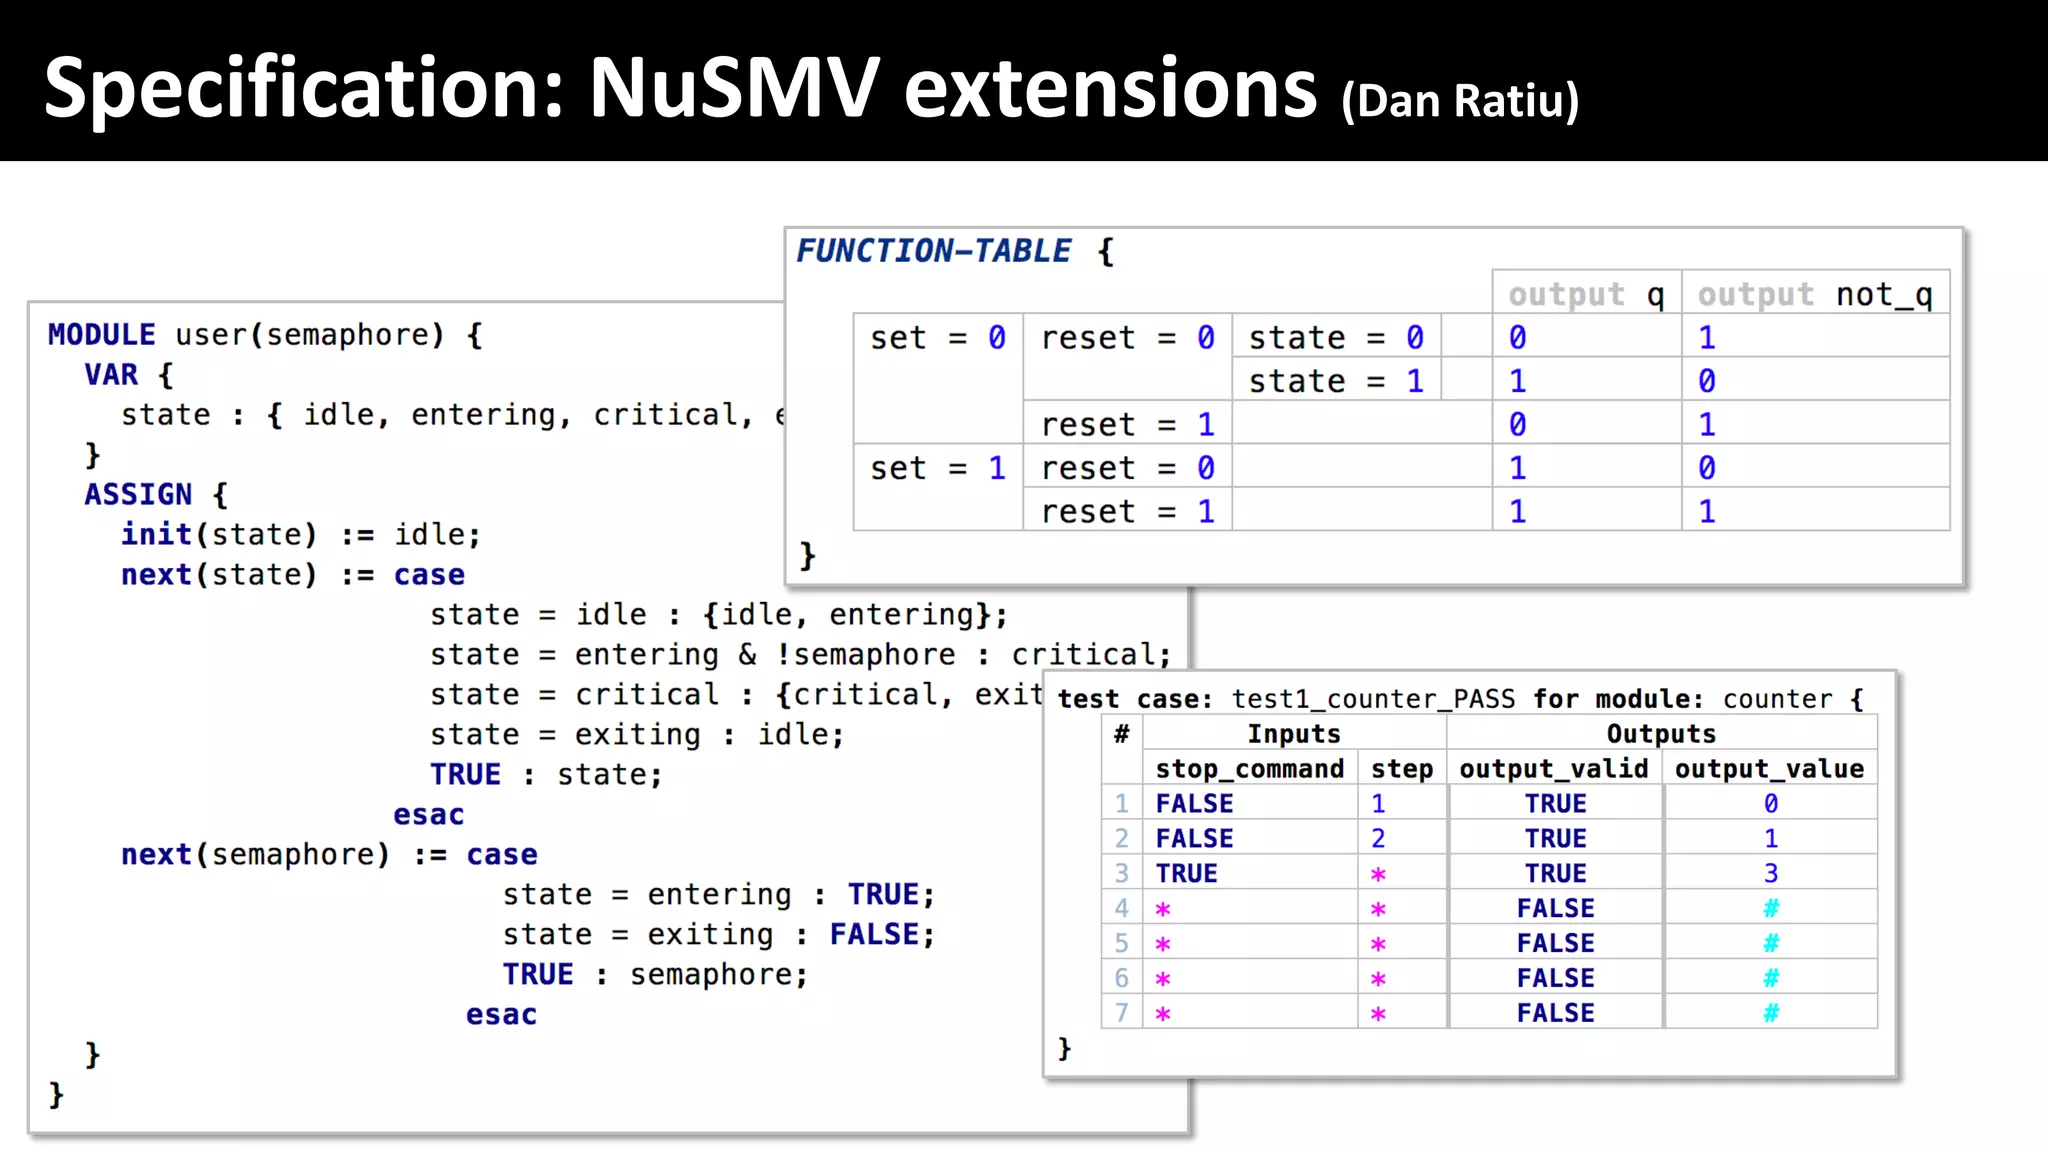Click 'test1_counter_PASS' test case name
2048x1152 pixels.
pyautogui.click(x=1373, y=699)
